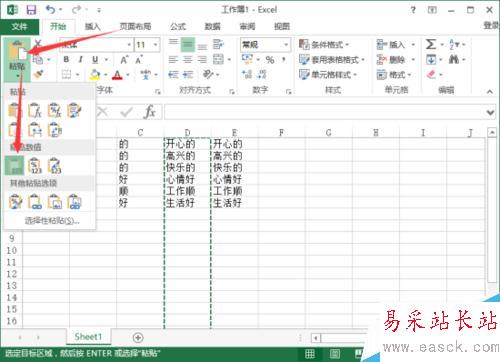The width and height of the screenshot is (500, 362).
Task: Choose the Paste as Picture option
Action: click(54, 202)
